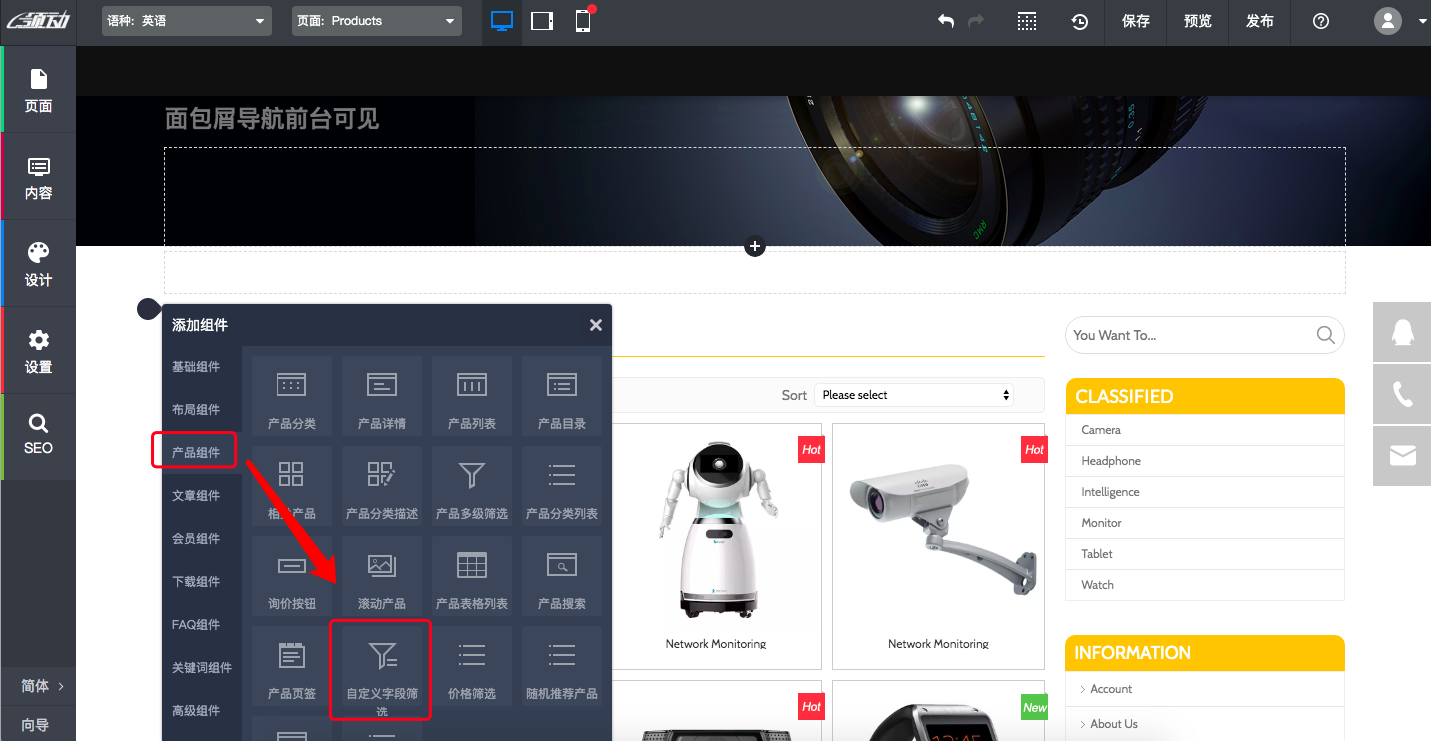This screenshot has width=1431, height=741.
Task: Select the 产品表格列表 component icon
Action: 471,577
